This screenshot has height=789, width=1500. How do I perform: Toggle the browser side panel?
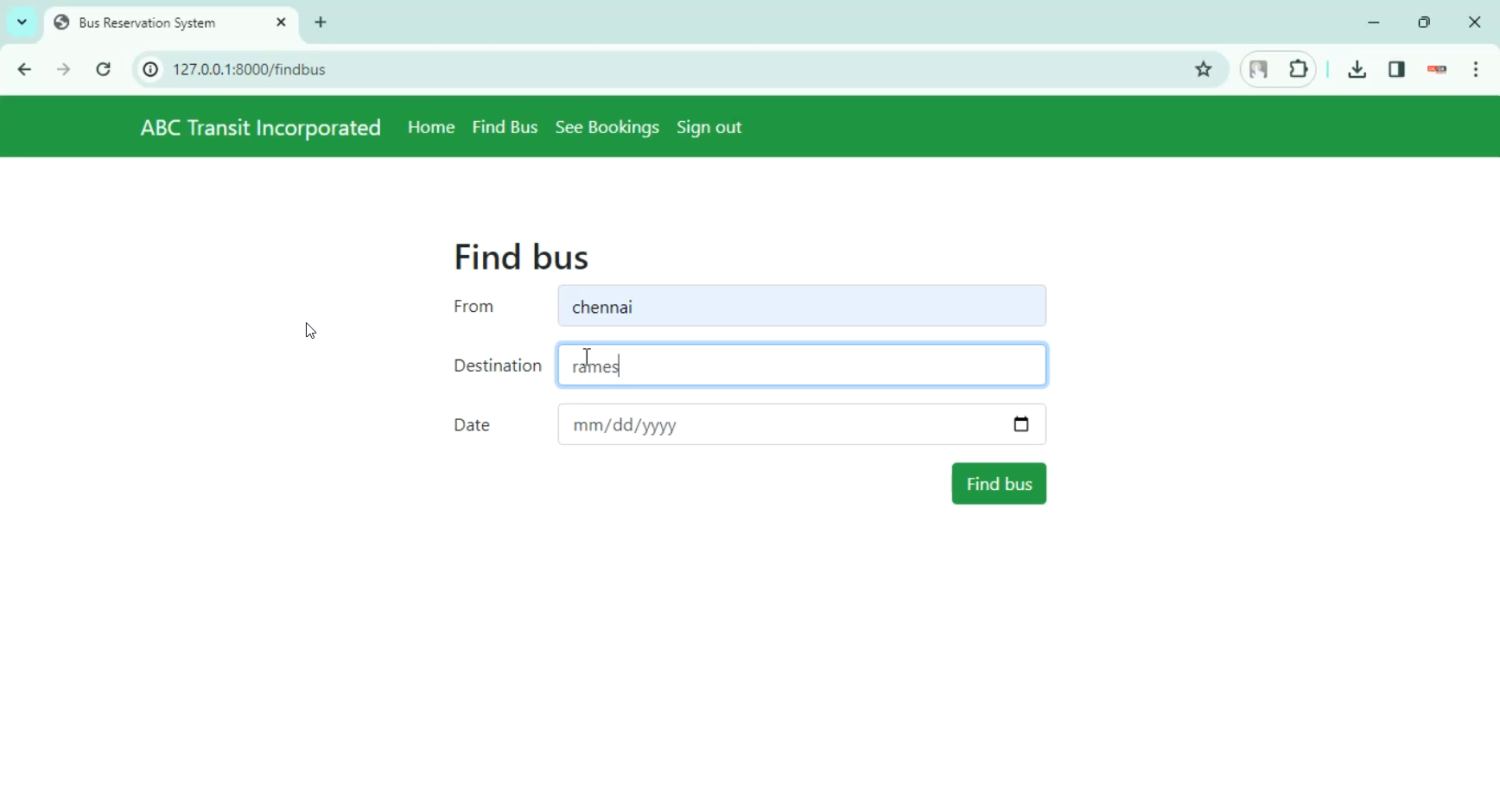coord(1397,69)
